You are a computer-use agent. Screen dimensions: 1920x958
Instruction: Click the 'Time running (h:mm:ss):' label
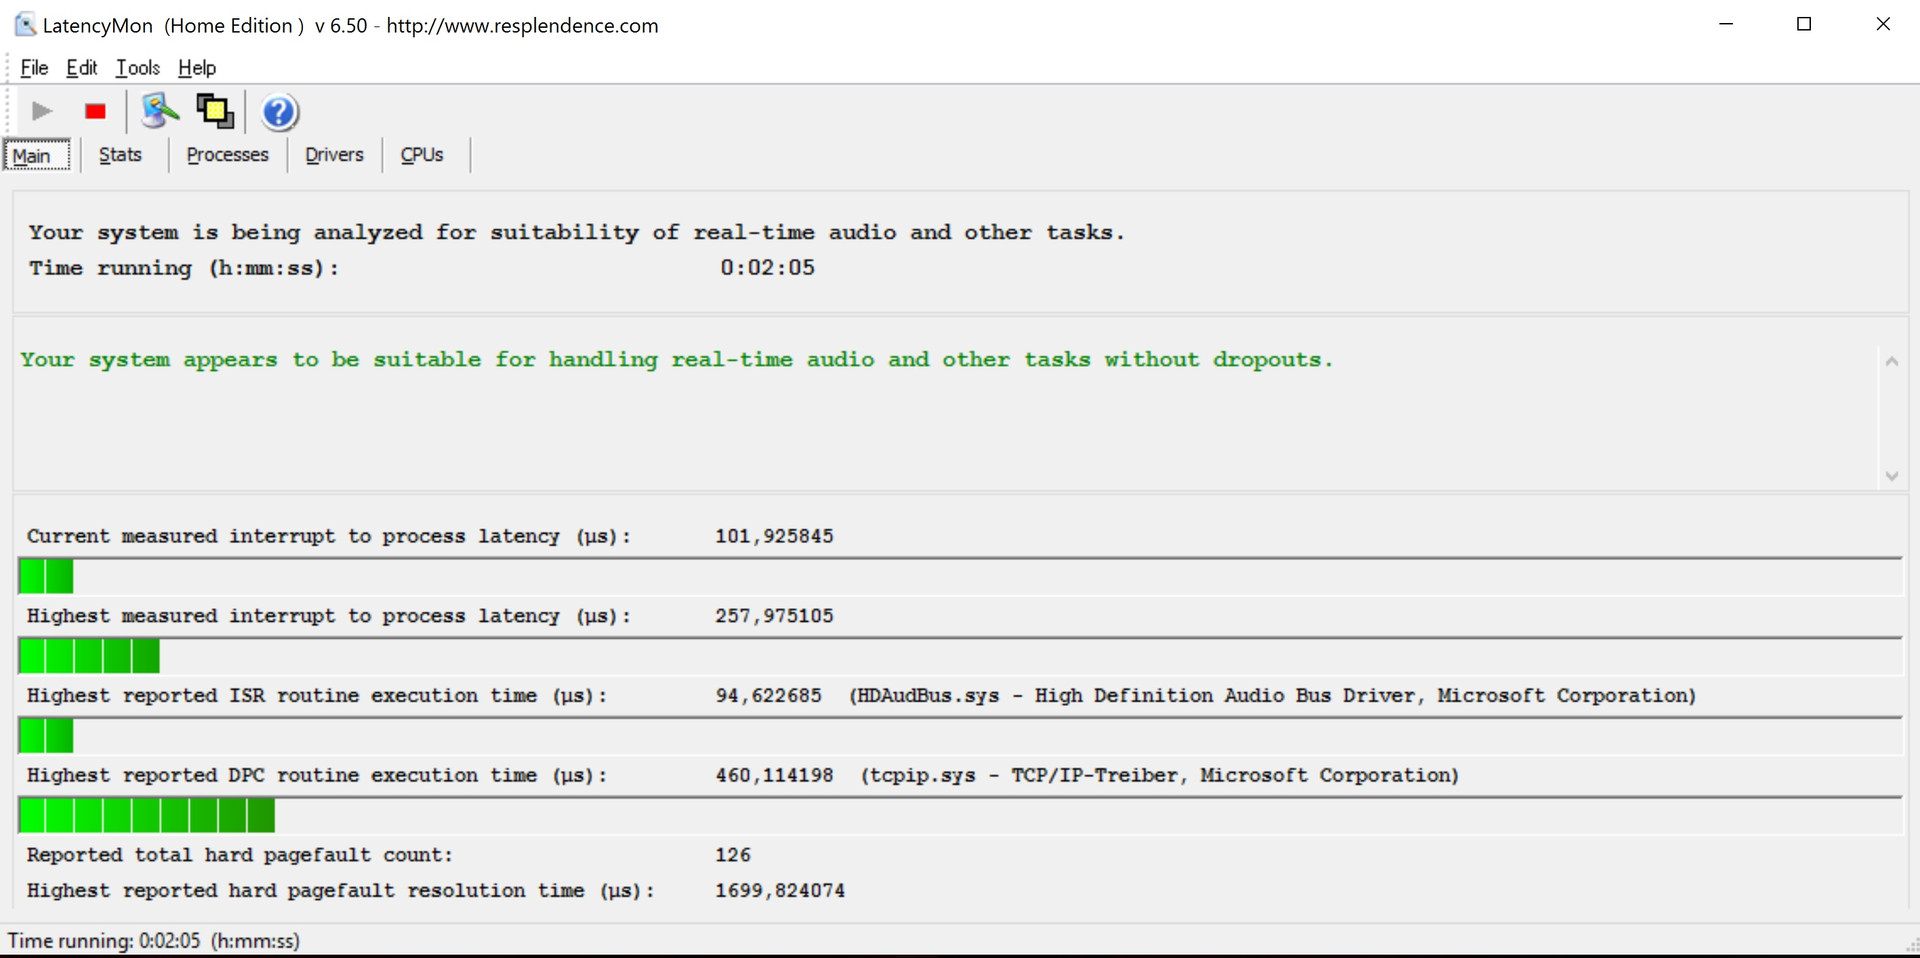(x=184, y=268)
